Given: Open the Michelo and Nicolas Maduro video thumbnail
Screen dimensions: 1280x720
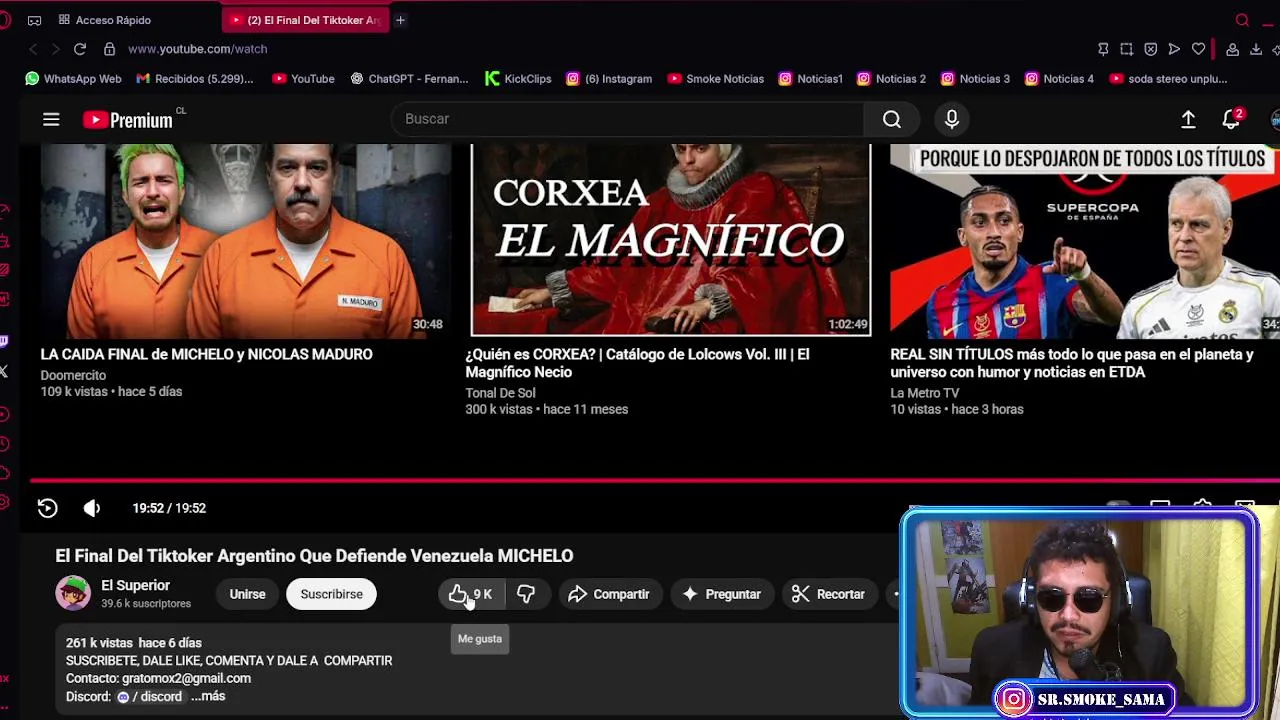Looking at the screenshot, I should click(x=245, y=240).
